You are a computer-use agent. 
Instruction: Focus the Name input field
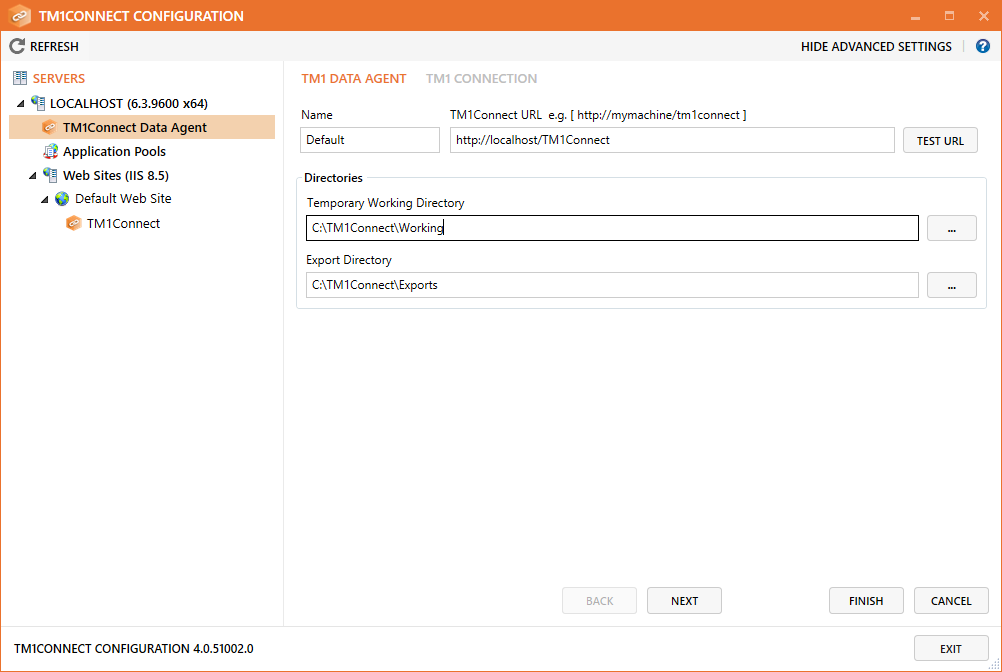pyautogui.click(x=370, y=140)
